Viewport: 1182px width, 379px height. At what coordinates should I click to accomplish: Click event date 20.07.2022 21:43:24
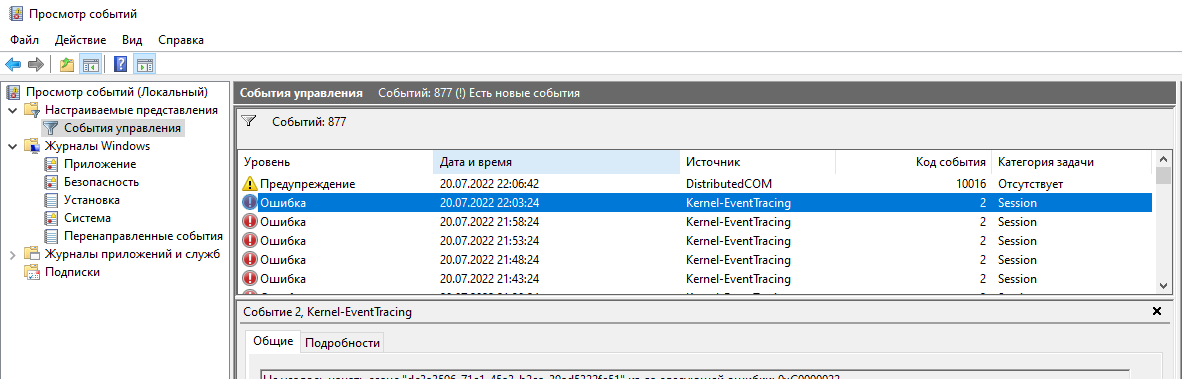pos(490,279)
